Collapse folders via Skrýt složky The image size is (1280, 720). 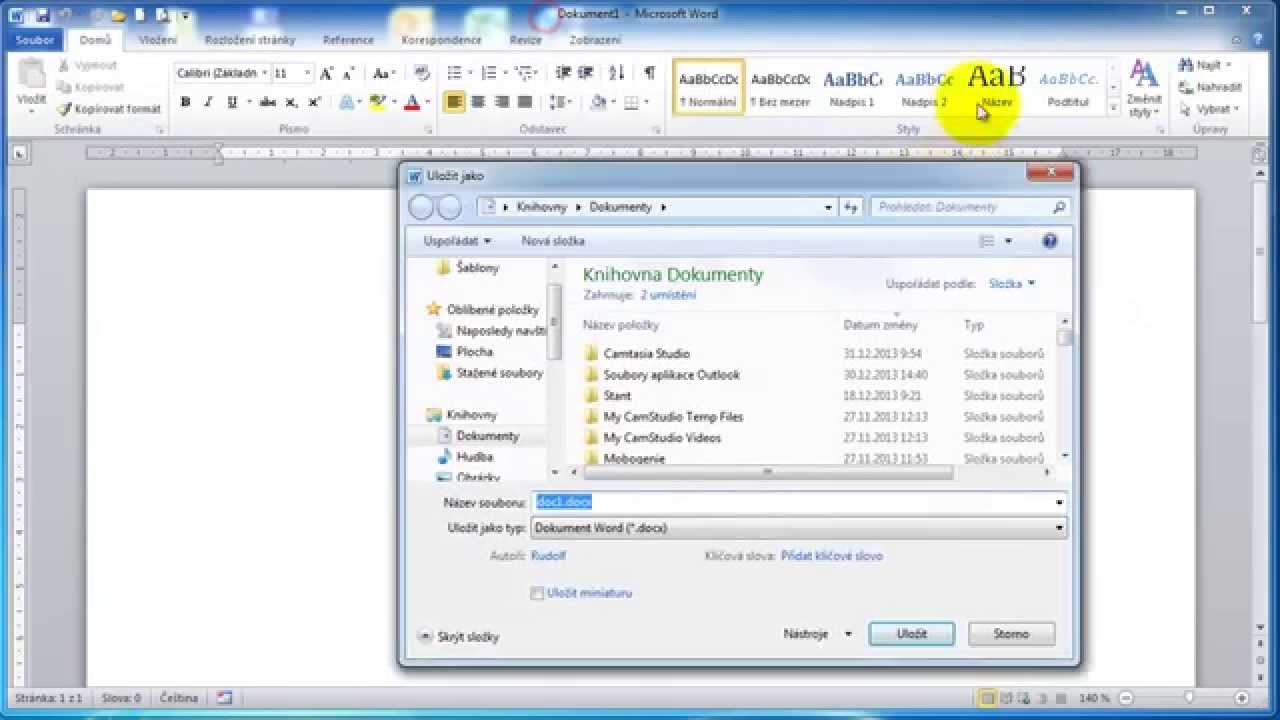click(x=458, y=637)
